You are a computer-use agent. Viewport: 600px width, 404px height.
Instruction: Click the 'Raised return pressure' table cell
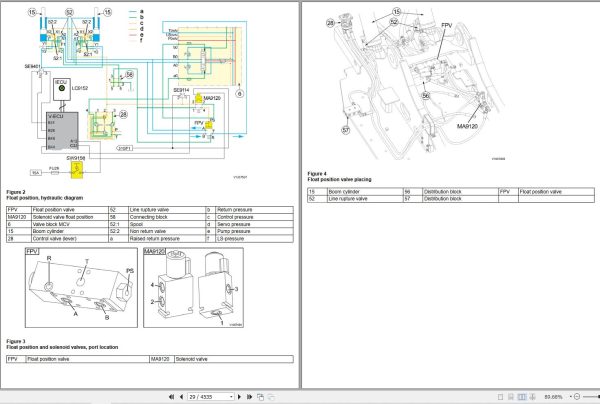(167, 239)
